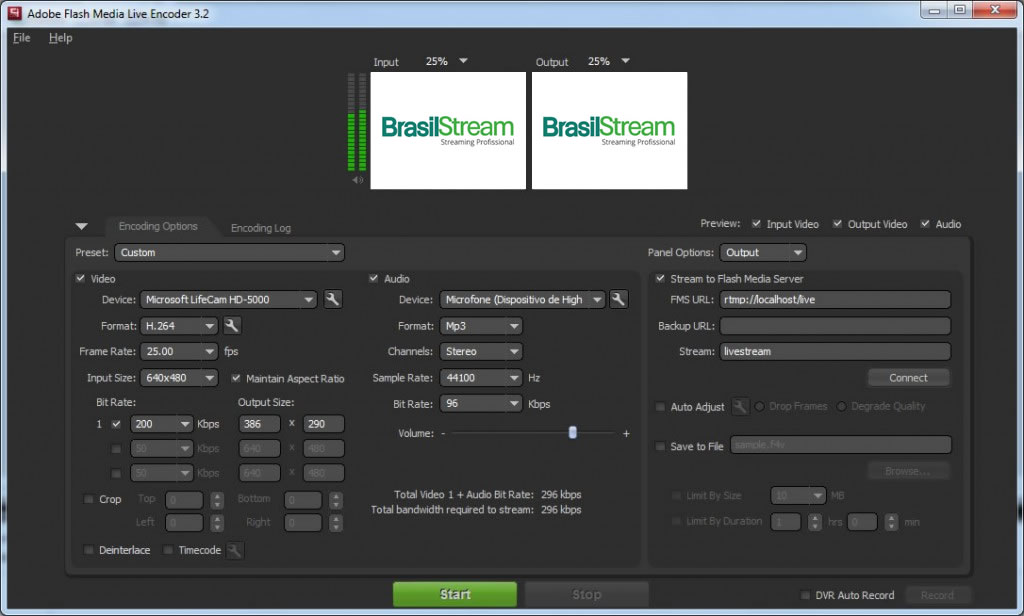Open video Device dropdown Microsoft LifeCam
The image size is (1024, 616).
click(229, 299)
